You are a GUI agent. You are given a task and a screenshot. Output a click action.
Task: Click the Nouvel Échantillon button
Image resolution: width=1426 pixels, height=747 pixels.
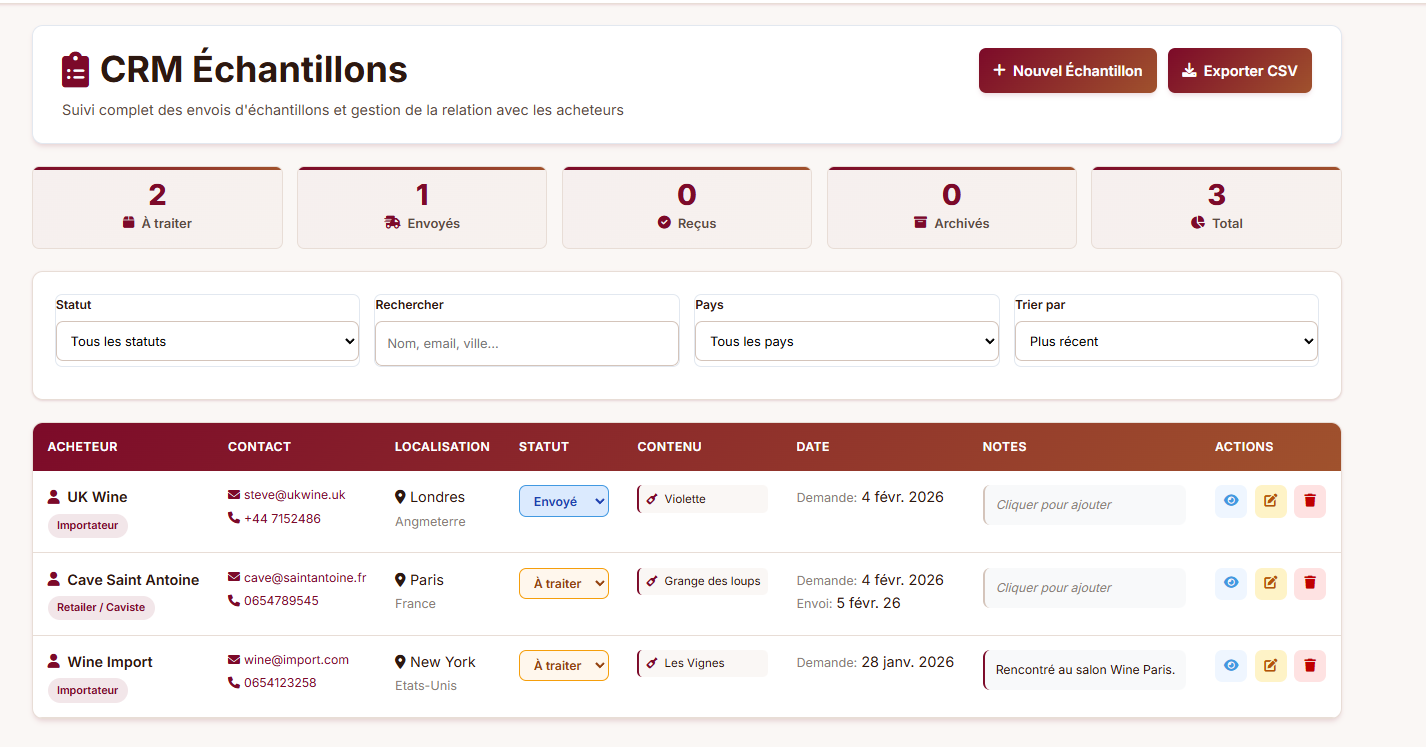[x=1067, y=70]
